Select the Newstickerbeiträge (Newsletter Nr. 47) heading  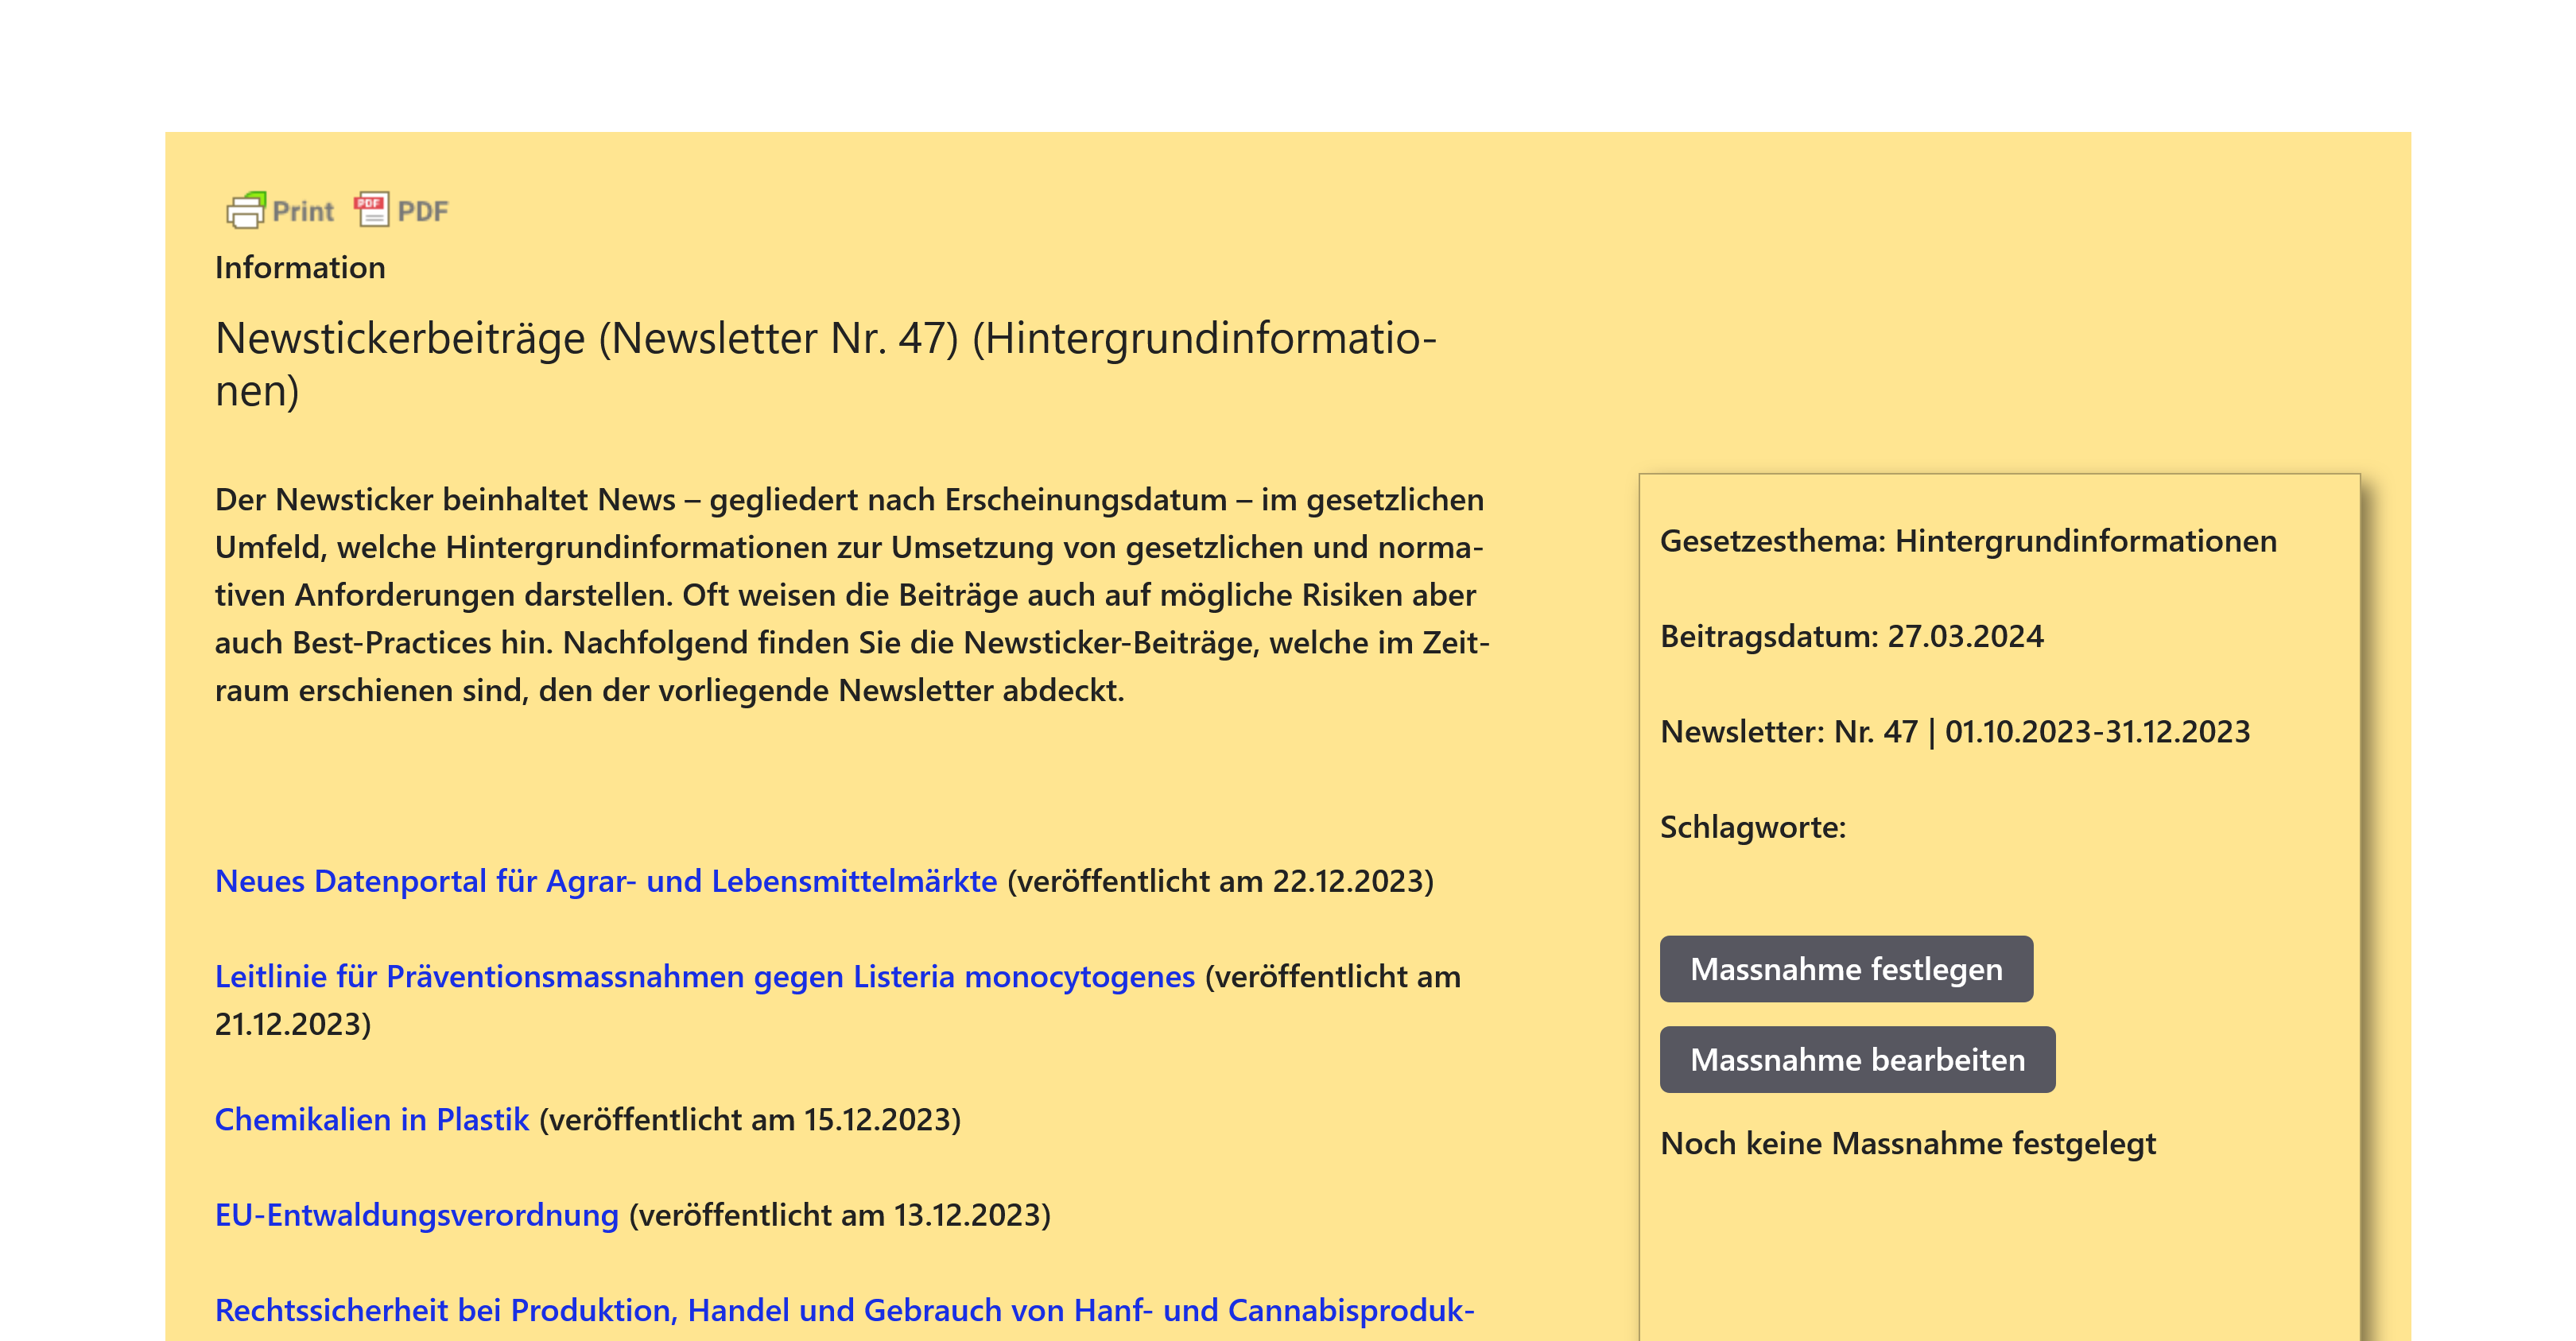826,364
